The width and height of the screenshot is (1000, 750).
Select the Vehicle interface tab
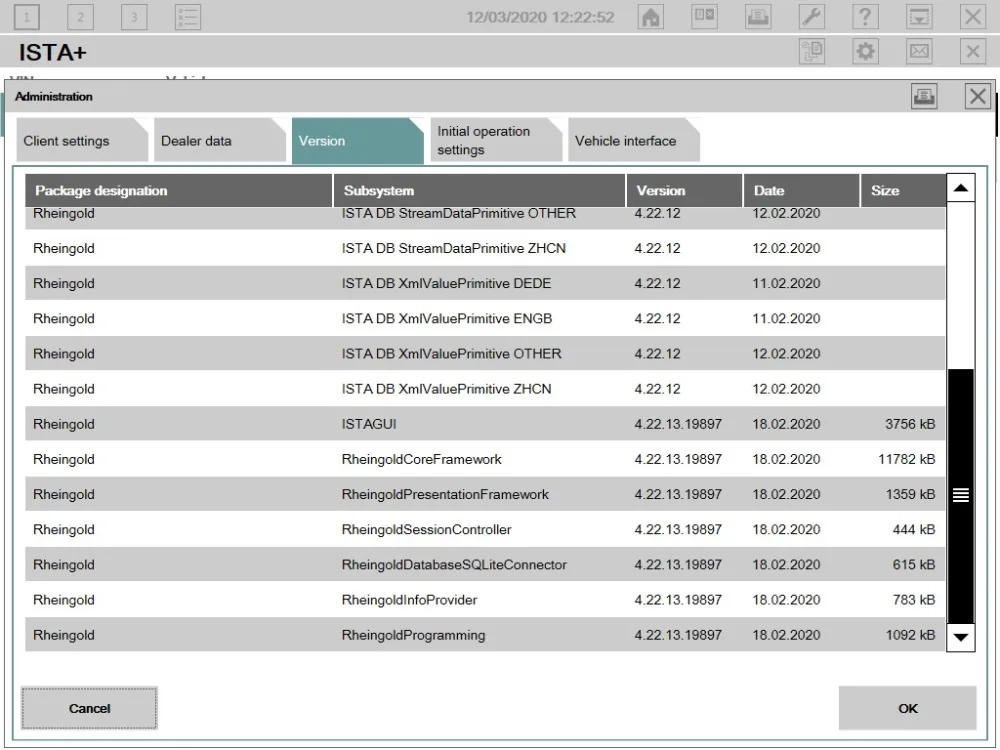pos(626,141)
